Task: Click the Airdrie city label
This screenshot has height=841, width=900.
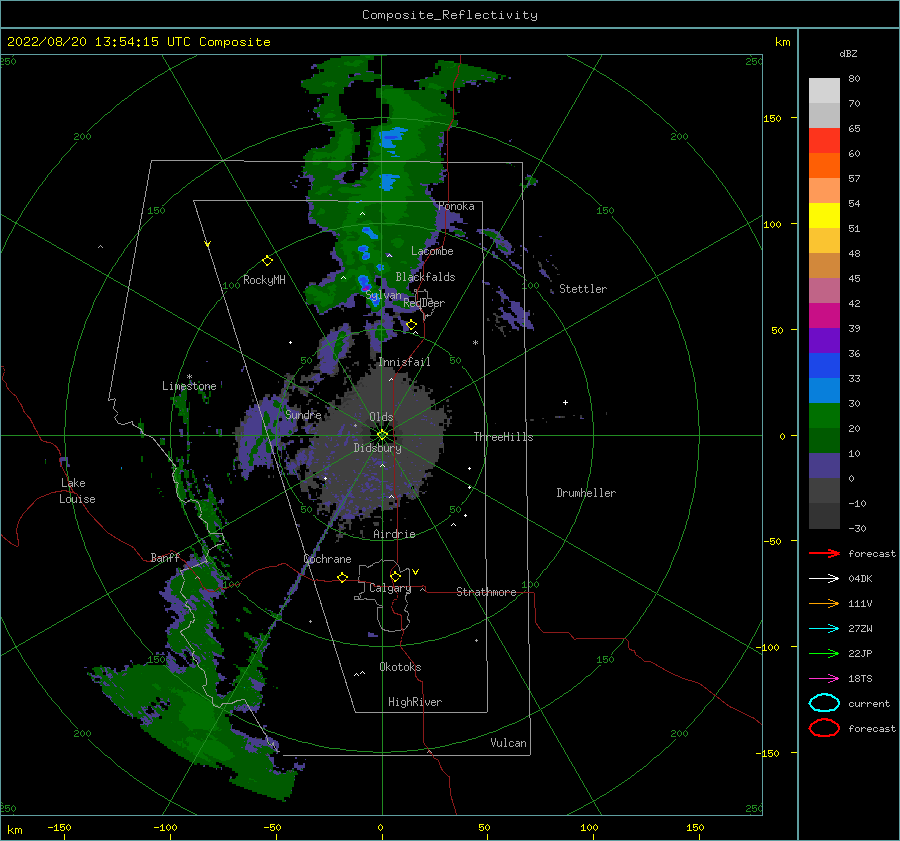Action: 394,534
